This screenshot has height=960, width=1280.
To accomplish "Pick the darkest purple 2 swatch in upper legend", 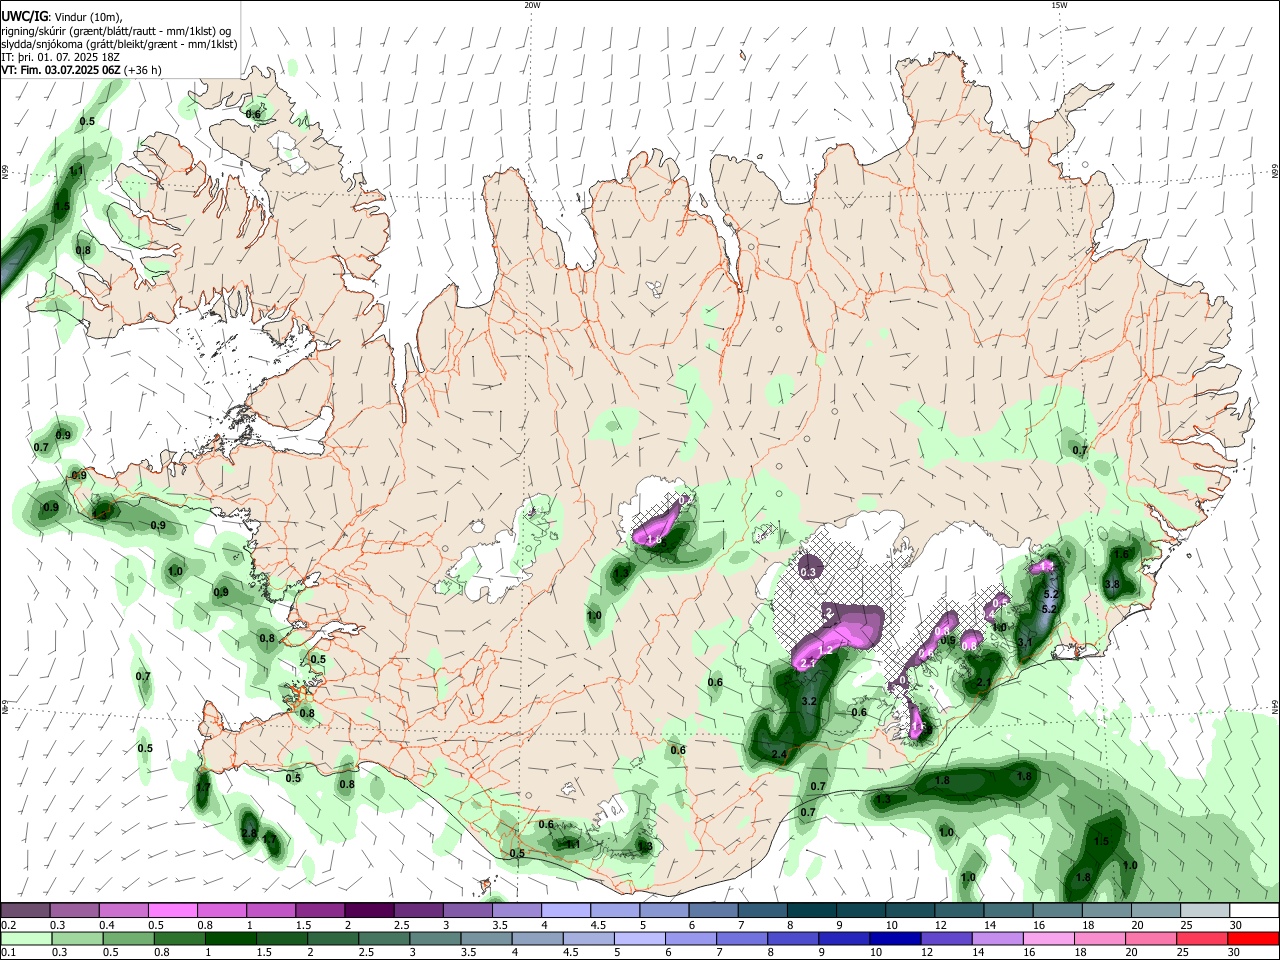I will 368,910.
